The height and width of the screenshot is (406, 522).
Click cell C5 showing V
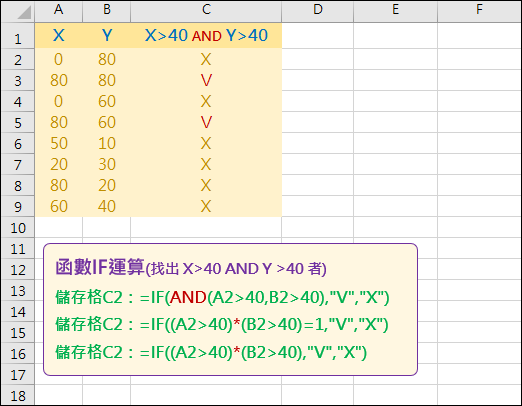(206, 122)
